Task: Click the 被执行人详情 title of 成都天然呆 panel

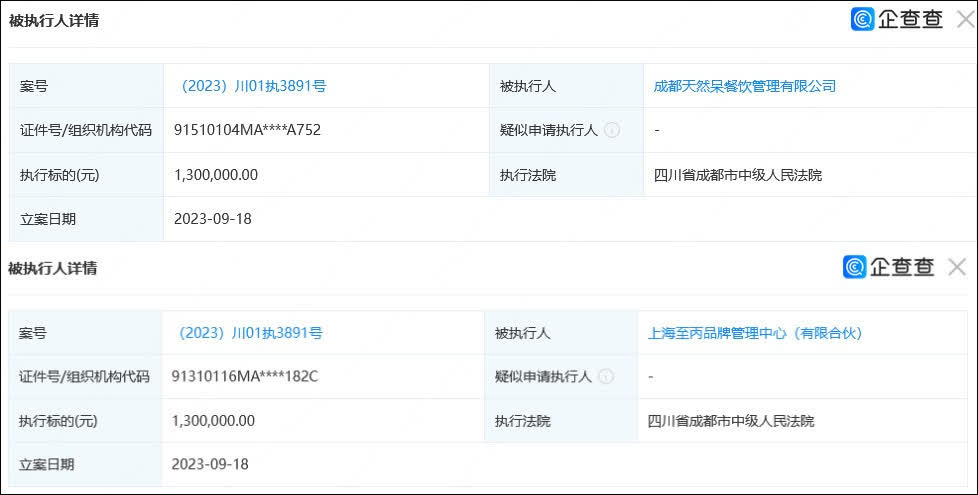Action: pyautogui.click(x=54, y=20)
